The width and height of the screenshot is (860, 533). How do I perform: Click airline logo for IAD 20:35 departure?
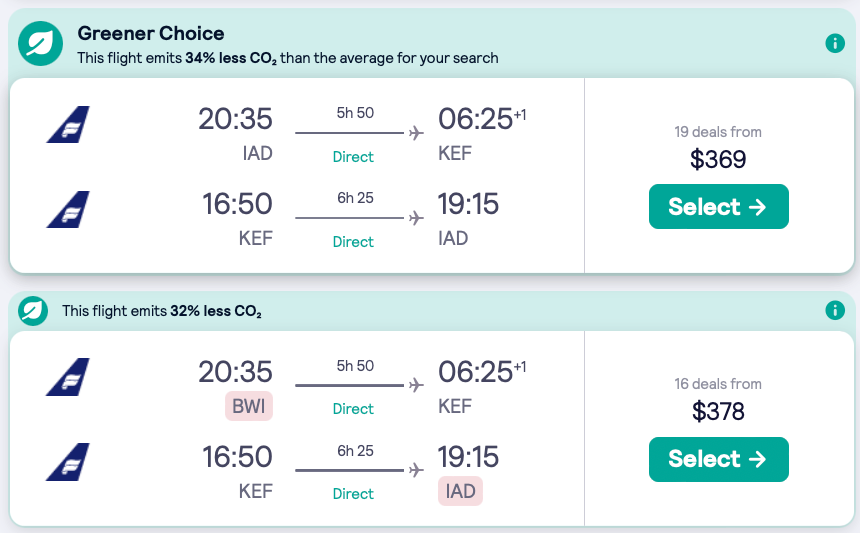coord(67,124)
